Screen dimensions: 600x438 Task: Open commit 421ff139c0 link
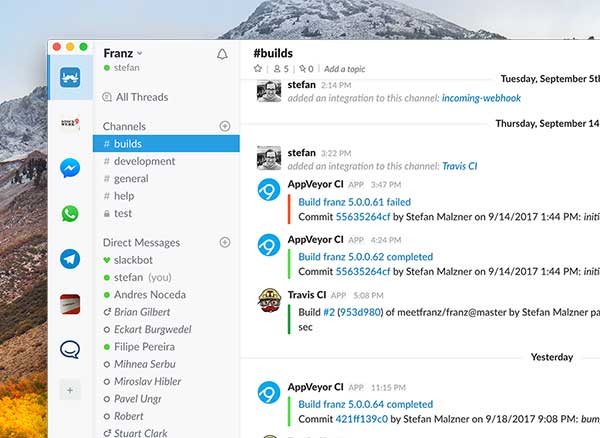click(x=361, y=419)
